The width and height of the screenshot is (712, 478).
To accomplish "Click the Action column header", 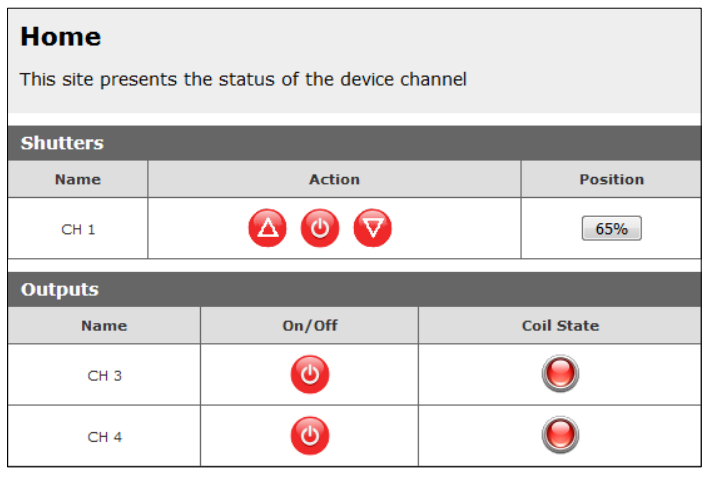I will click(x=334, y=180).
